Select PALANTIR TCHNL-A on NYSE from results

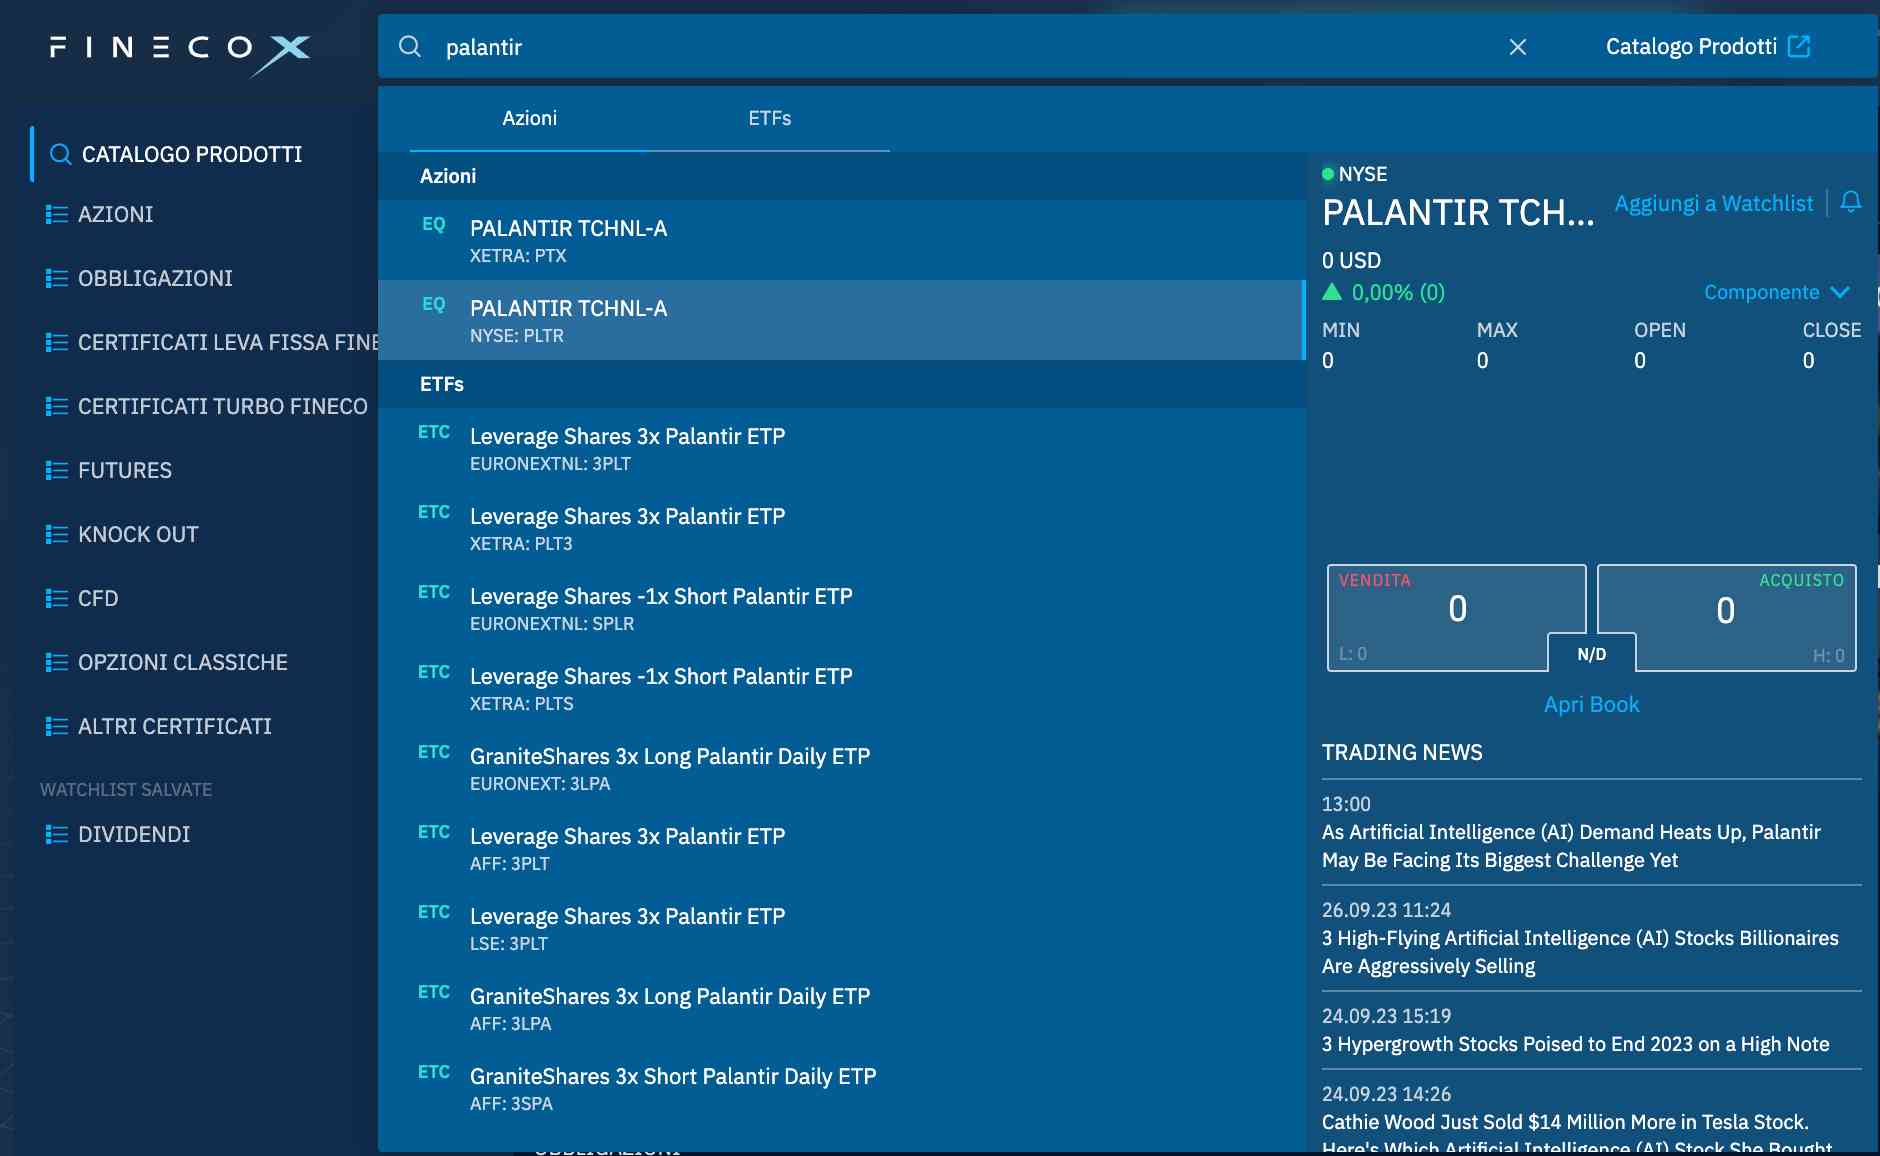click(700, 319)
